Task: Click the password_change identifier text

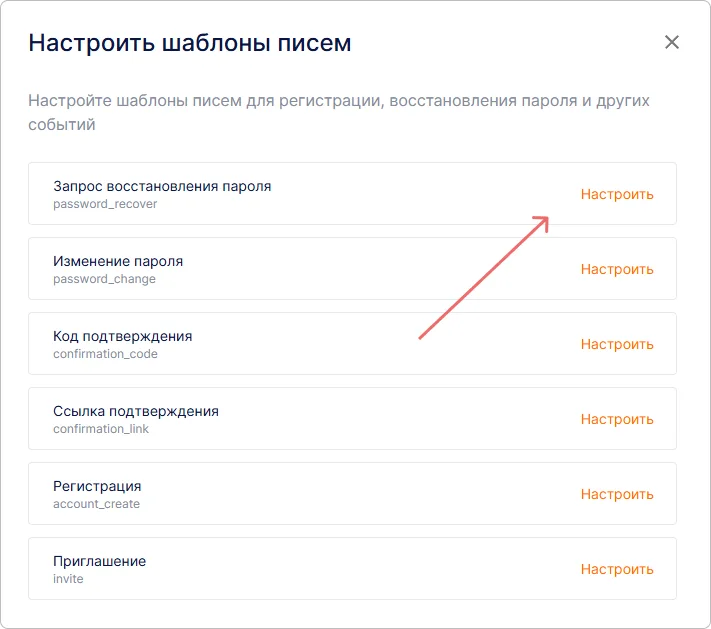Action: (x=104, y=279)
